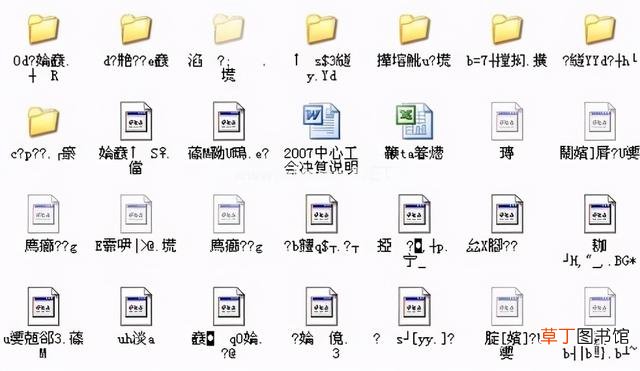This screenshot has width=640, height=371.
Task: Select file icon named 'u…3.' with 'M'
Action: (x=44, y=307)
